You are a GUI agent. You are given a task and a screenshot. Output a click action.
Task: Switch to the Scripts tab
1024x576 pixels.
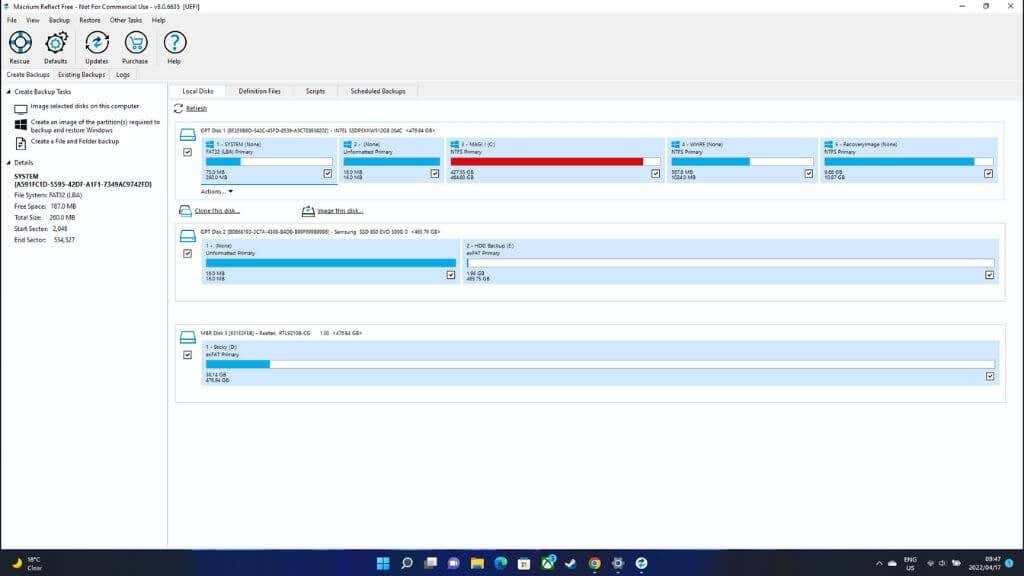click(315, 91)
